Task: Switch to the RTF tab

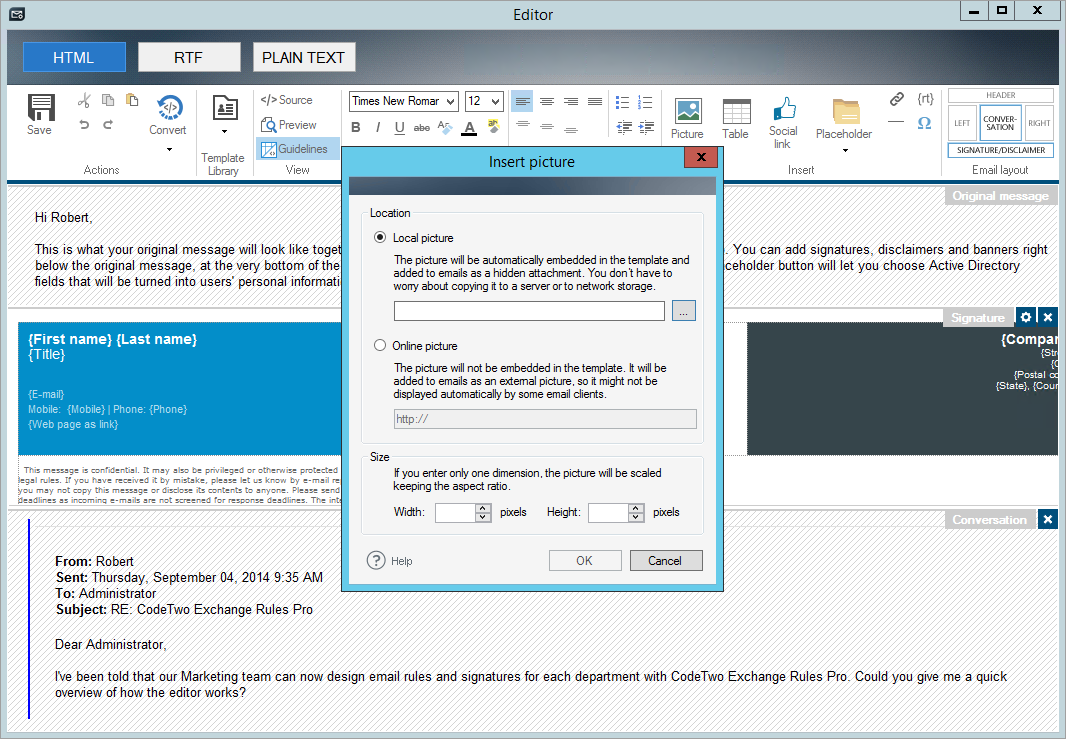Action: pos(189,57)
